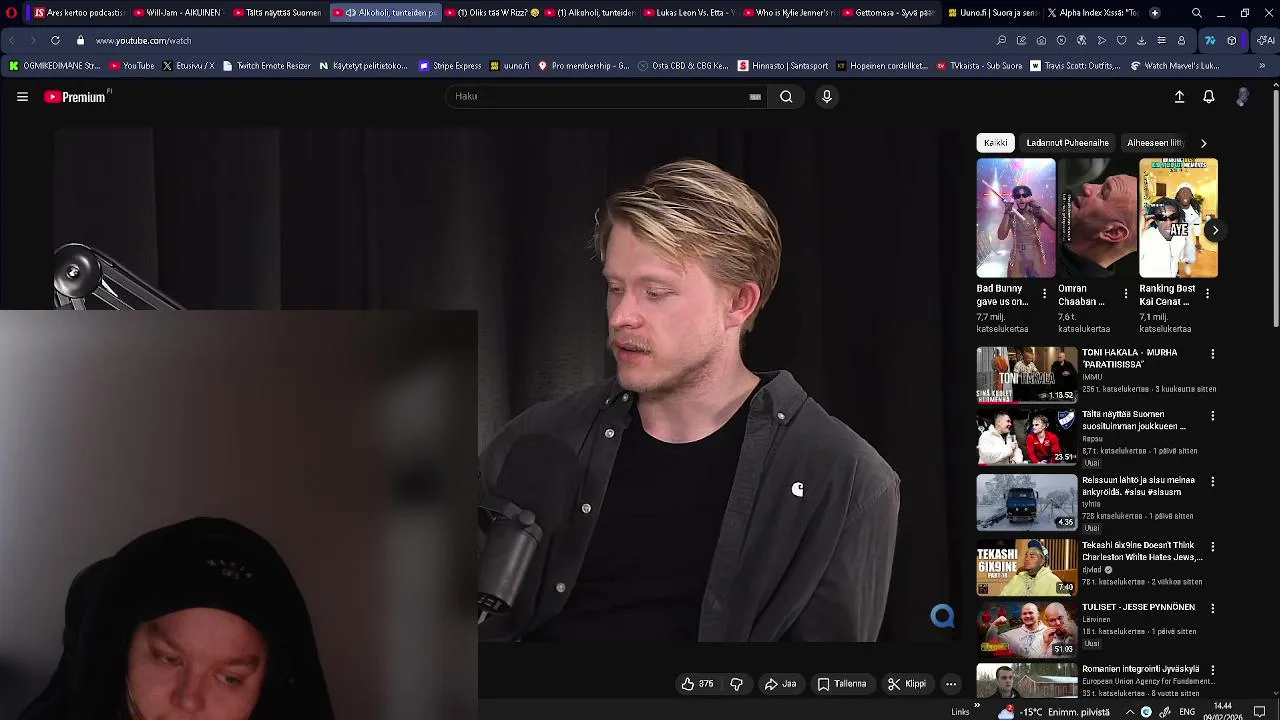Open the YouTube hamburger guide menu
1280x720 pixels.
[x=22, y=97]
